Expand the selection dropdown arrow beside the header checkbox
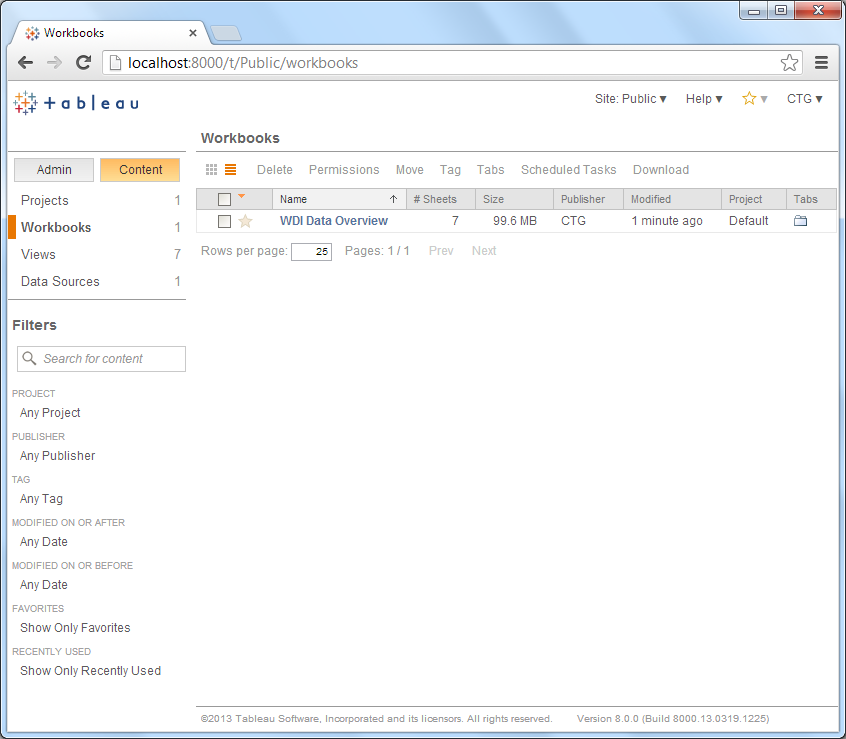 point(241,198)
